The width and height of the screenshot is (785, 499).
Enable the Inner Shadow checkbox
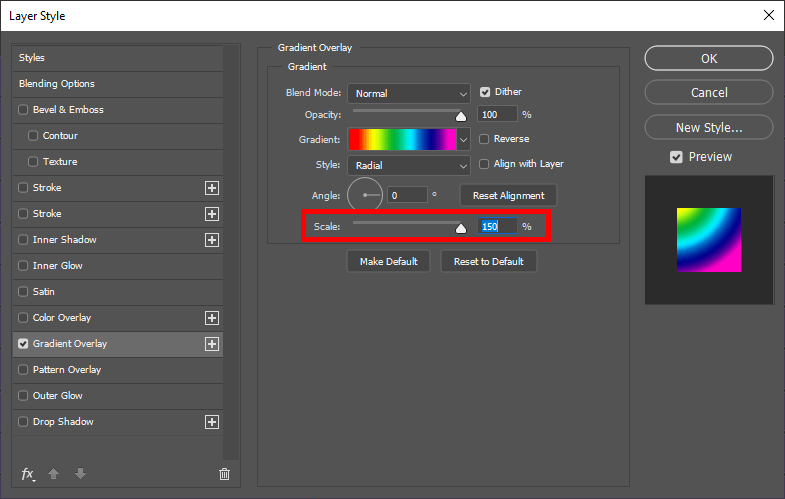click(23, 240)
